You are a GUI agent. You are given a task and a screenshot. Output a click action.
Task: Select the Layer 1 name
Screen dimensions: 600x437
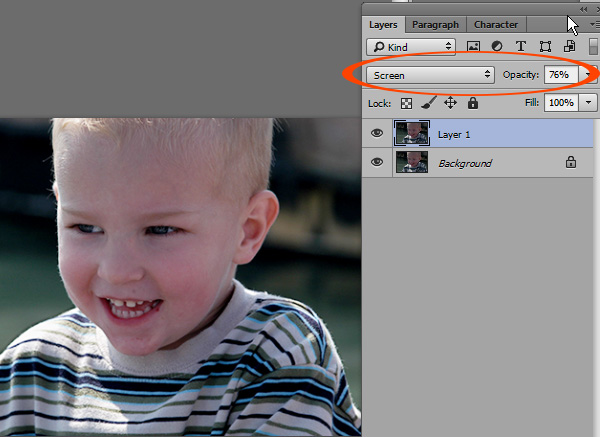coord(454,135)
